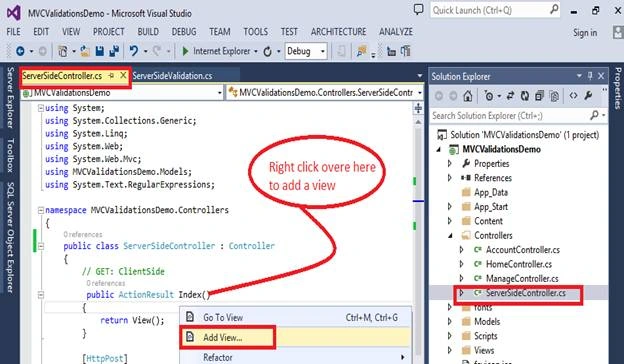Refresh the Solution Explorer
Screen dimensions: 624x364
pos(525,96)
